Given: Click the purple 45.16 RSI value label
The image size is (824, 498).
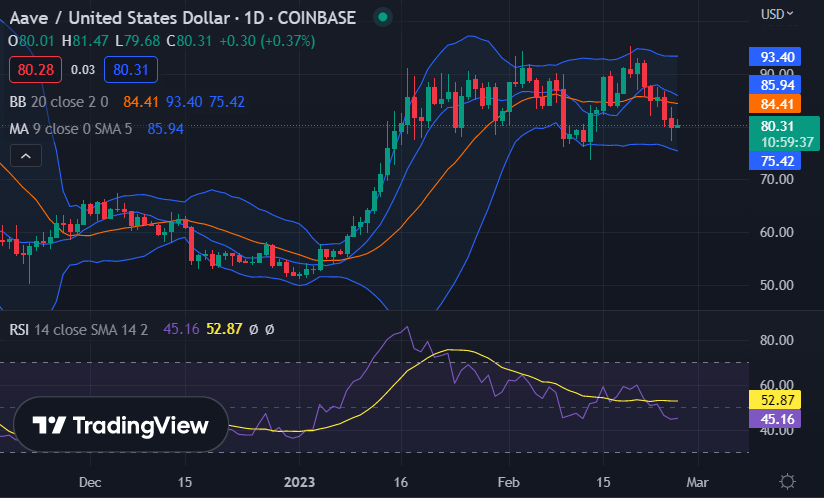Looking at the screenshot, I should point(777,419).
